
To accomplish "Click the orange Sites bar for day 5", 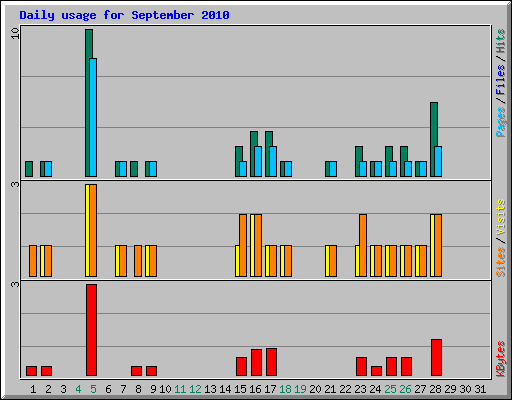I will (93, 230).
